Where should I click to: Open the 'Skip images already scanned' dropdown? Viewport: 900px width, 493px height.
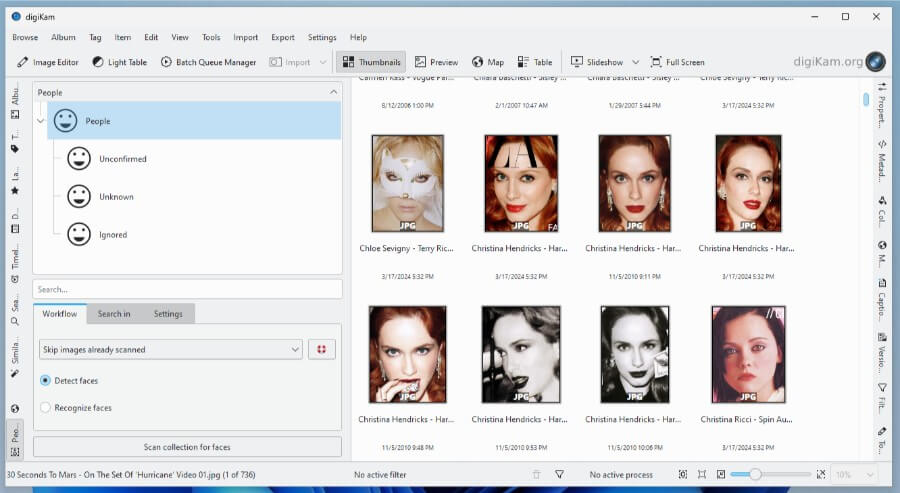pos(170,349)
